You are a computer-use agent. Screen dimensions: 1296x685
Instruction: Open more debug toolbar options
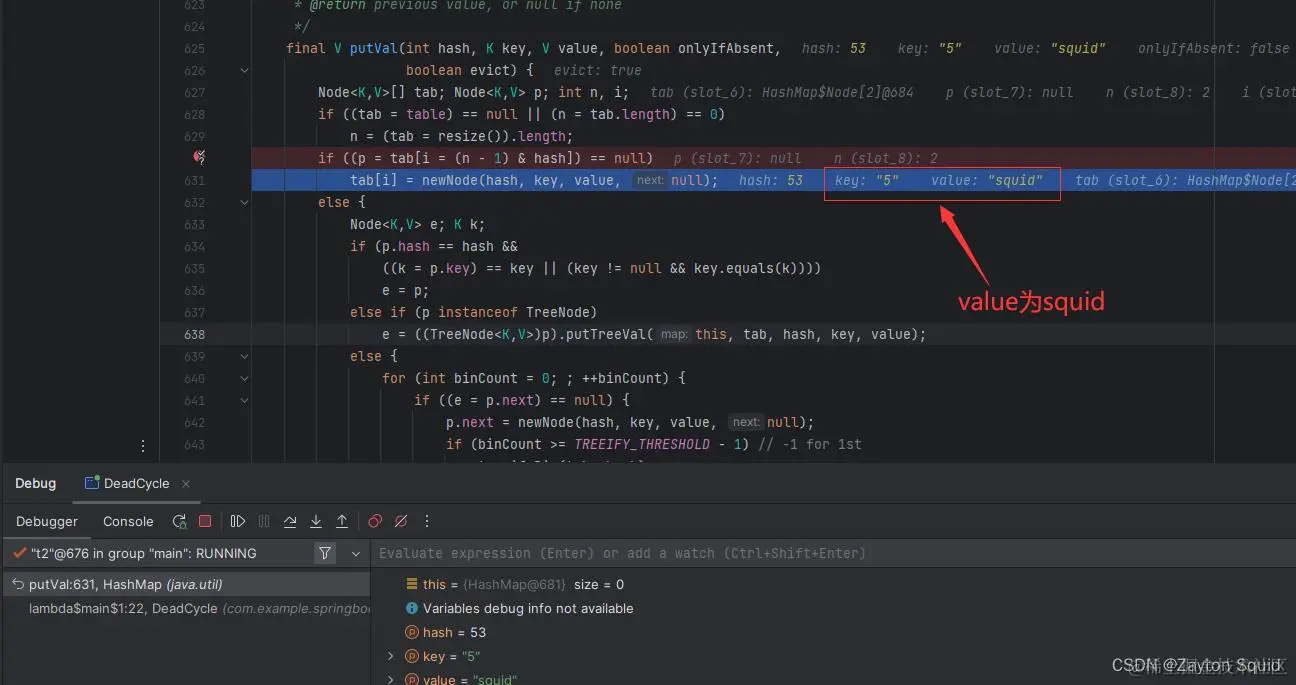427,521
